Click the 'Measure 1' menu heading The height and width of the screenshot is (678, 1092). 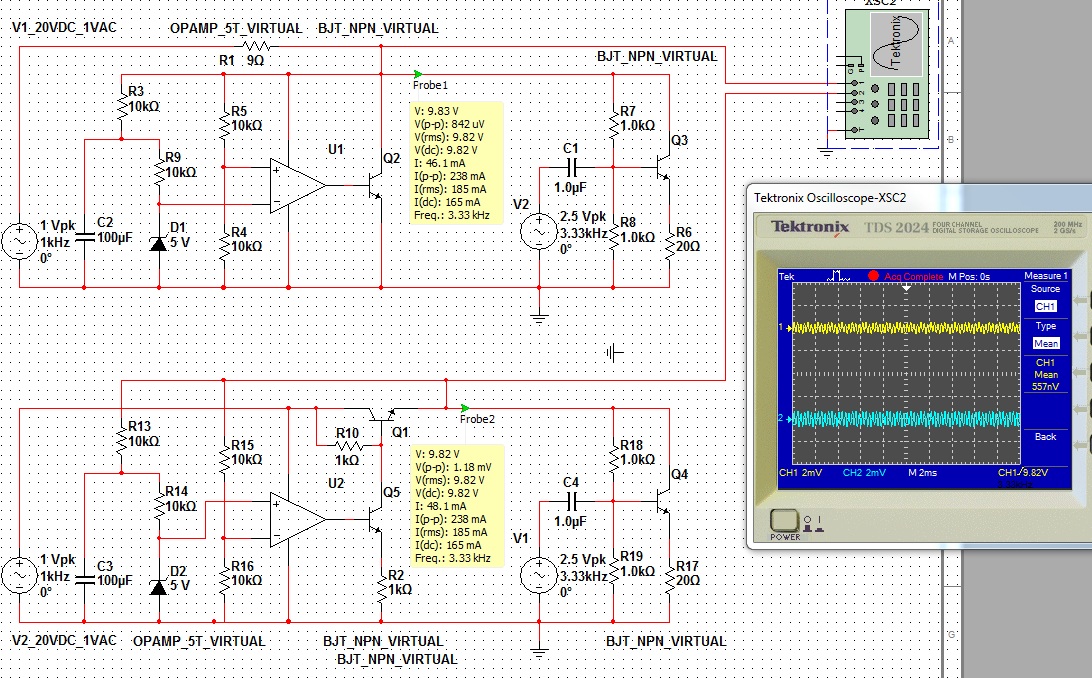[1045, 276]
